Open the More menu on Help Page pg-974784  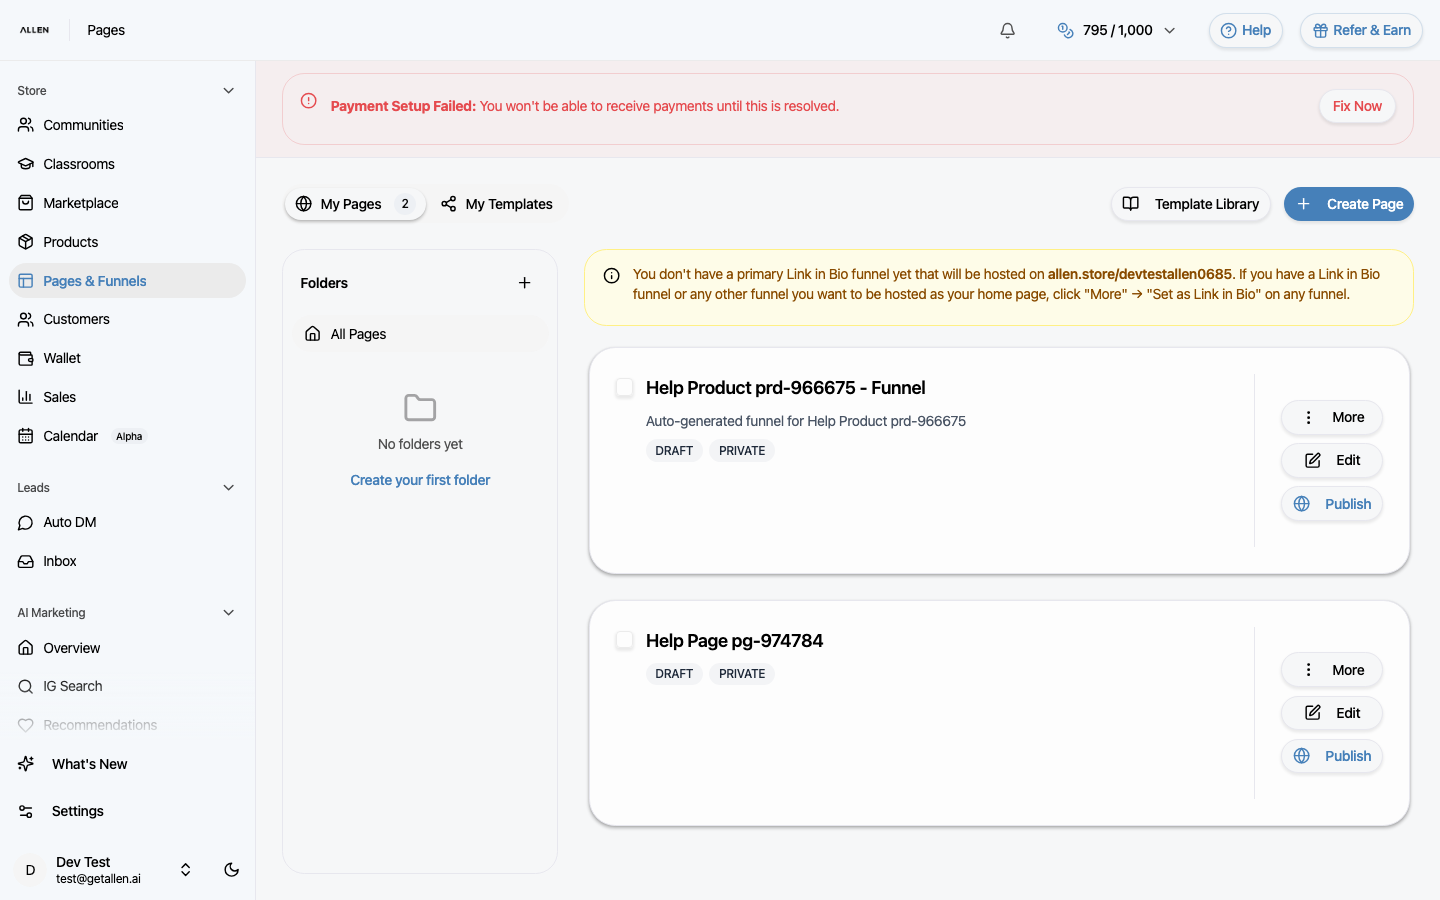pyautogui.click(x=1331, y=669)
